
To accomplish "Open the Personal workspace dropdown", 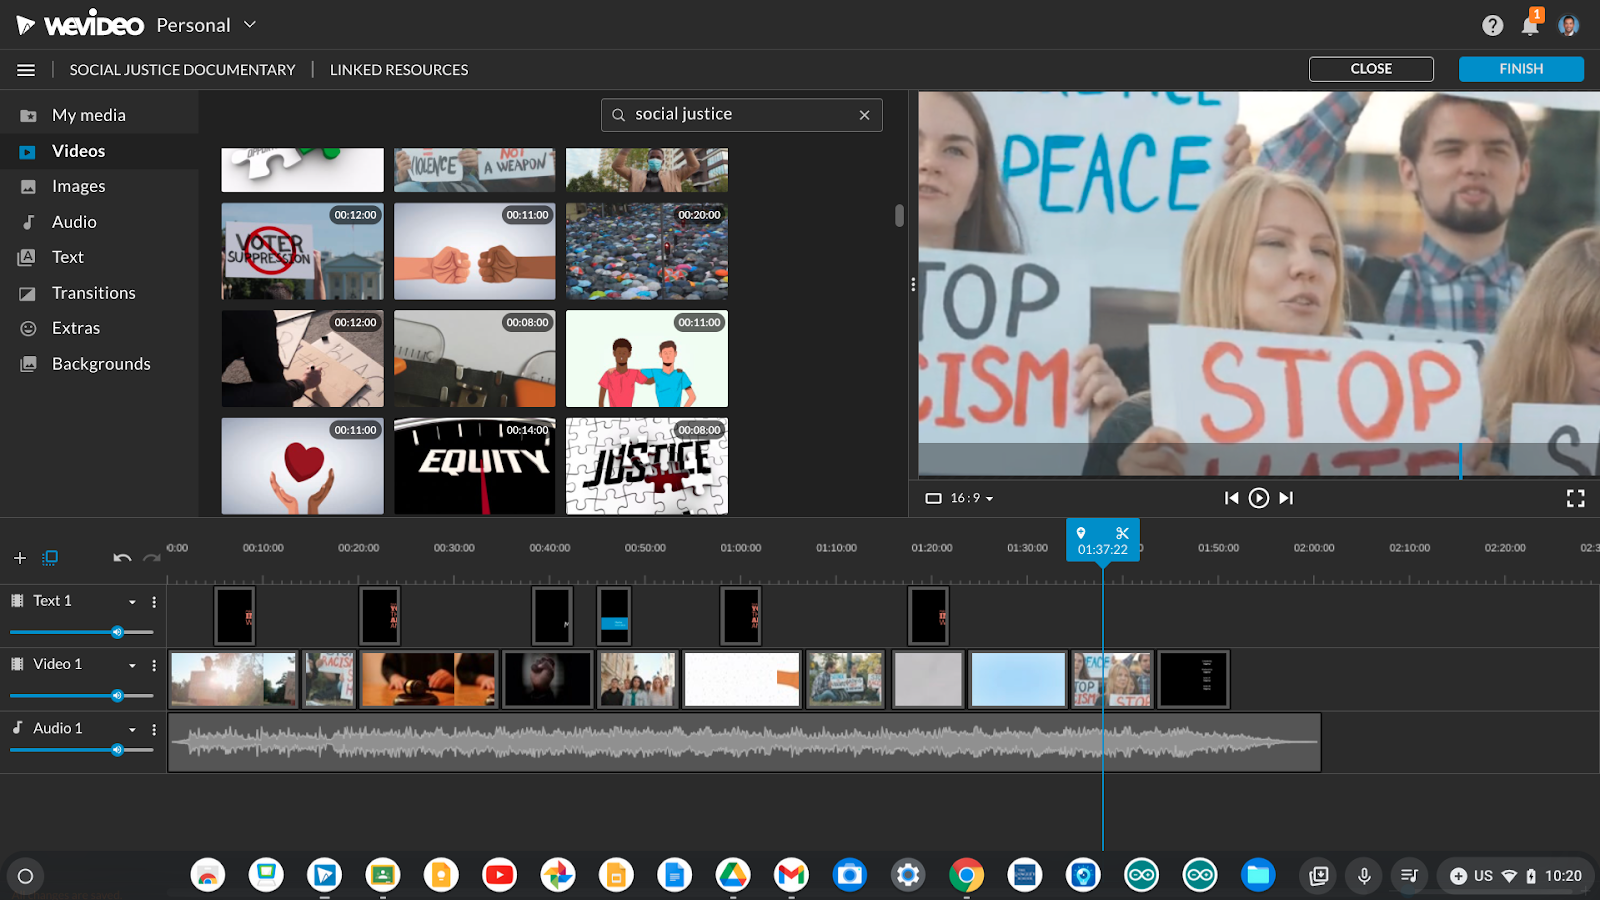I will (x=250, y=25).
